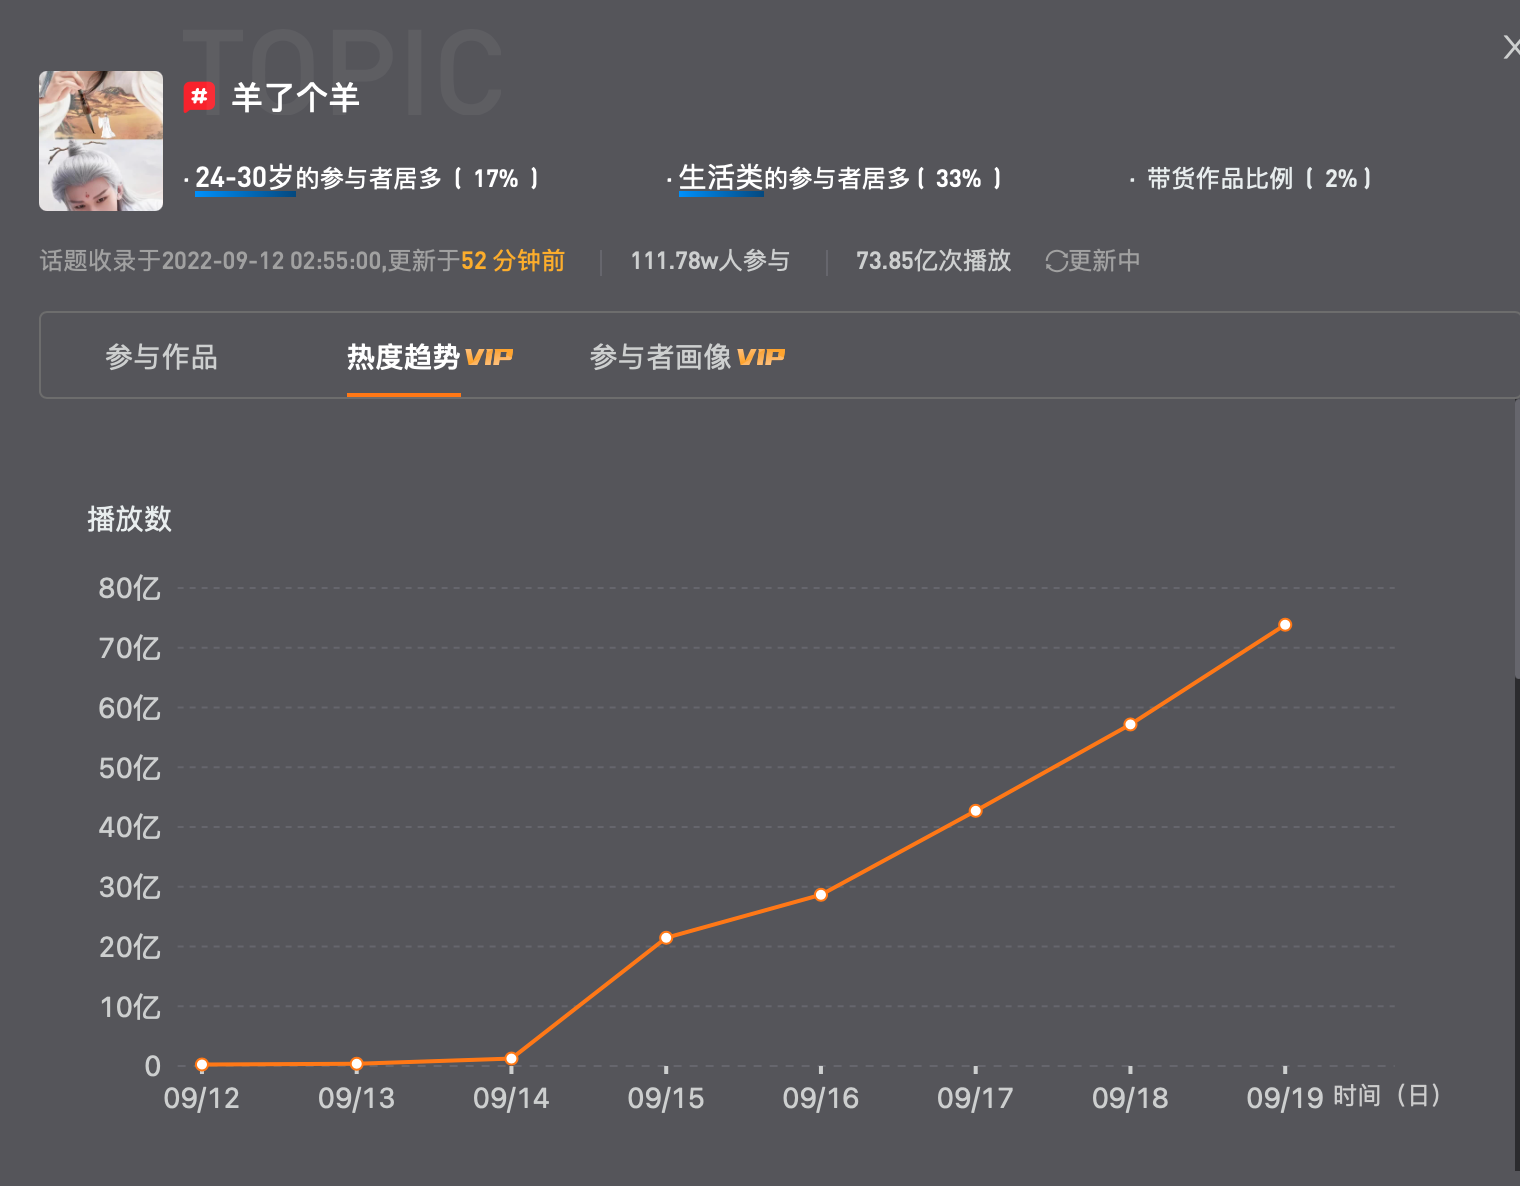Click the VIP badge on 参与者画像 tab
The width and height of the screenshot is (1520, 1186).
[762, 356]
